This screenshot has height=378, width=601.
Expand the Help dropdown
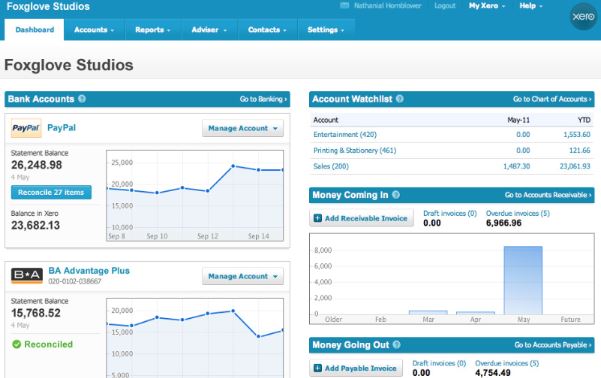pyautogui.click(x=531, y=6)
